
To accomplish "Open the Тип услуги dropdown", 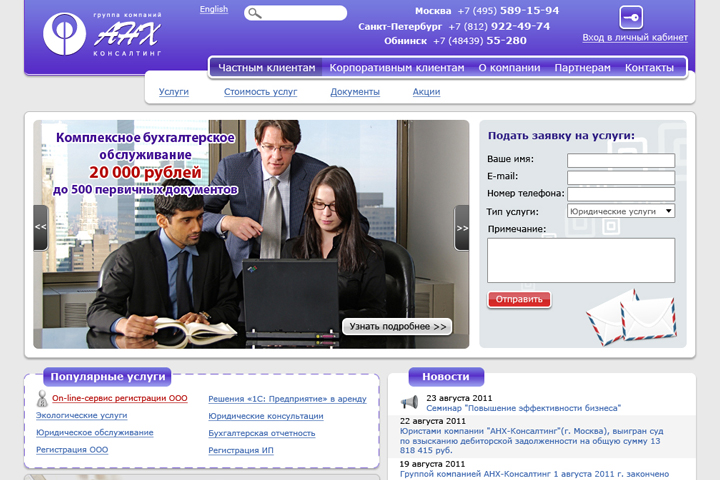I will coord(621,211).
